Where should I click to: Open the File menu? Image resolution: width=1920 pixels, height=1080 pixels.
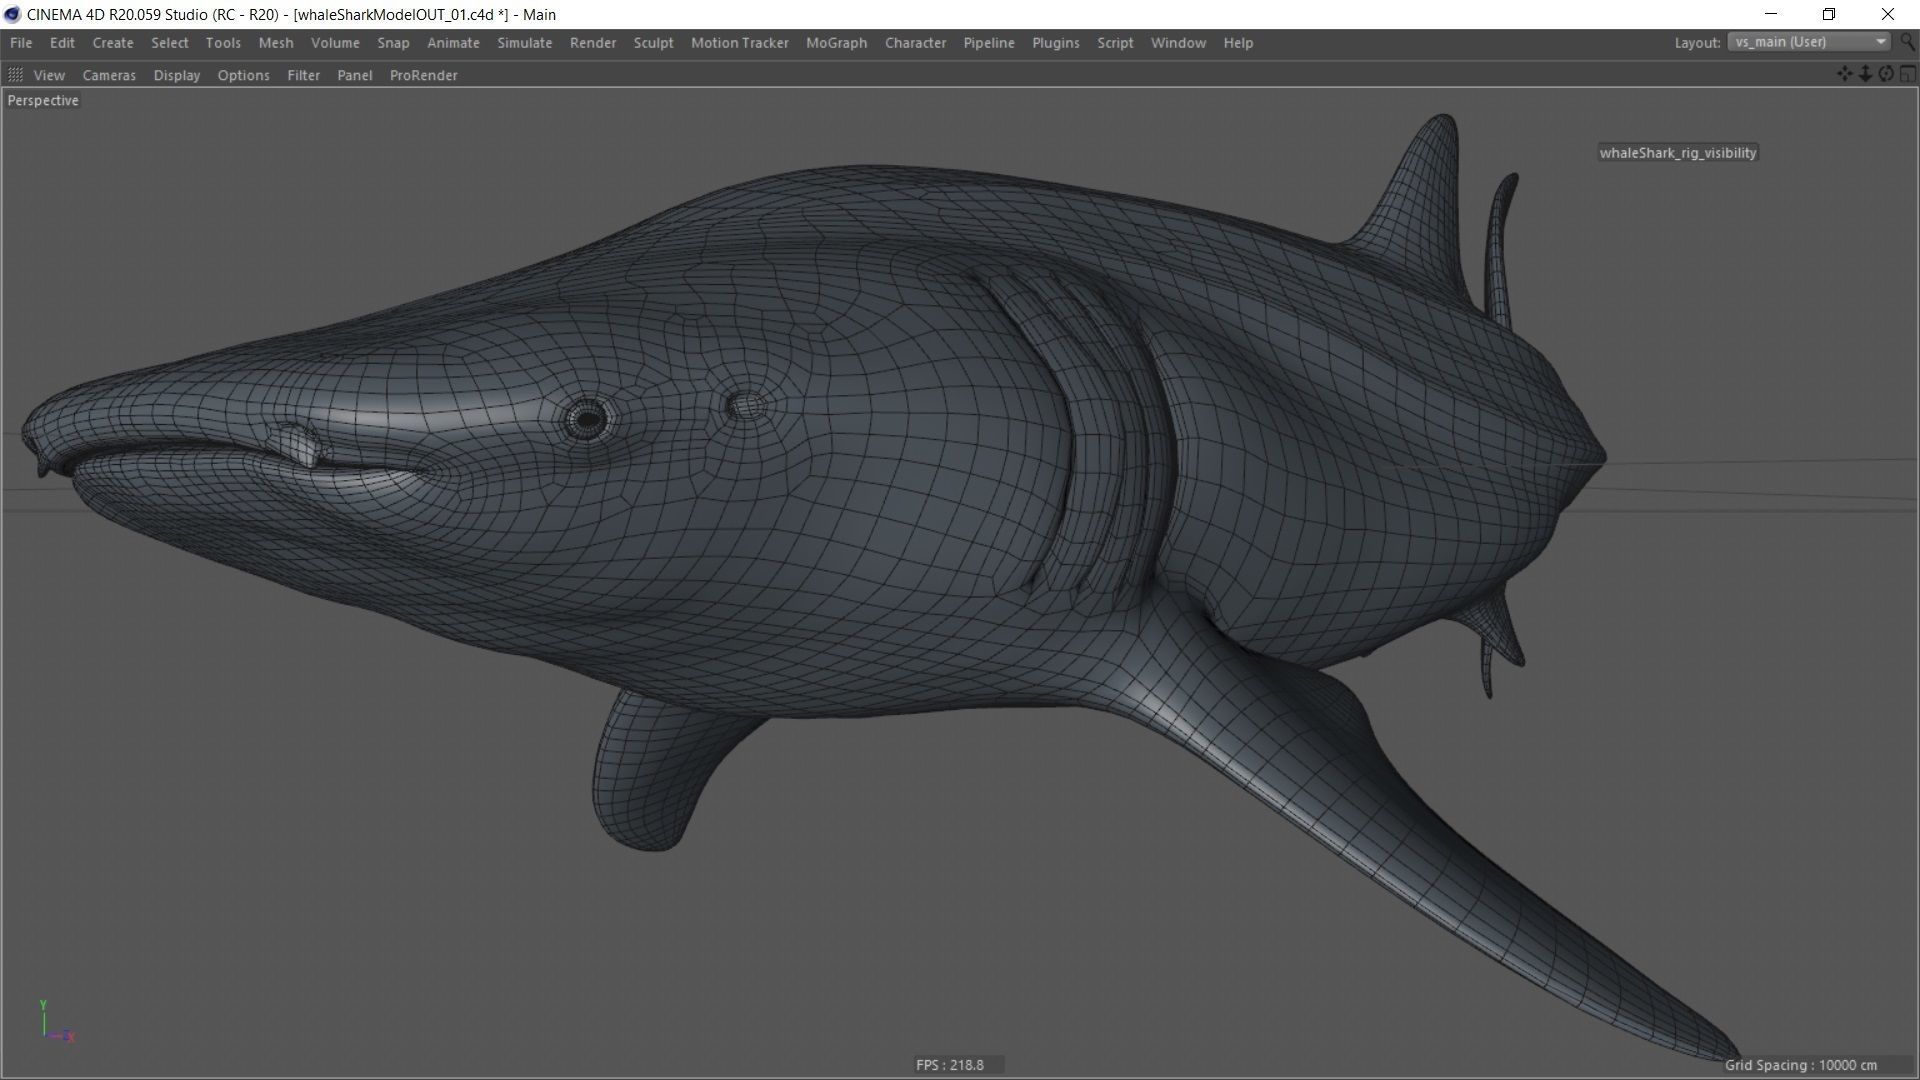(x=21, y=43)
